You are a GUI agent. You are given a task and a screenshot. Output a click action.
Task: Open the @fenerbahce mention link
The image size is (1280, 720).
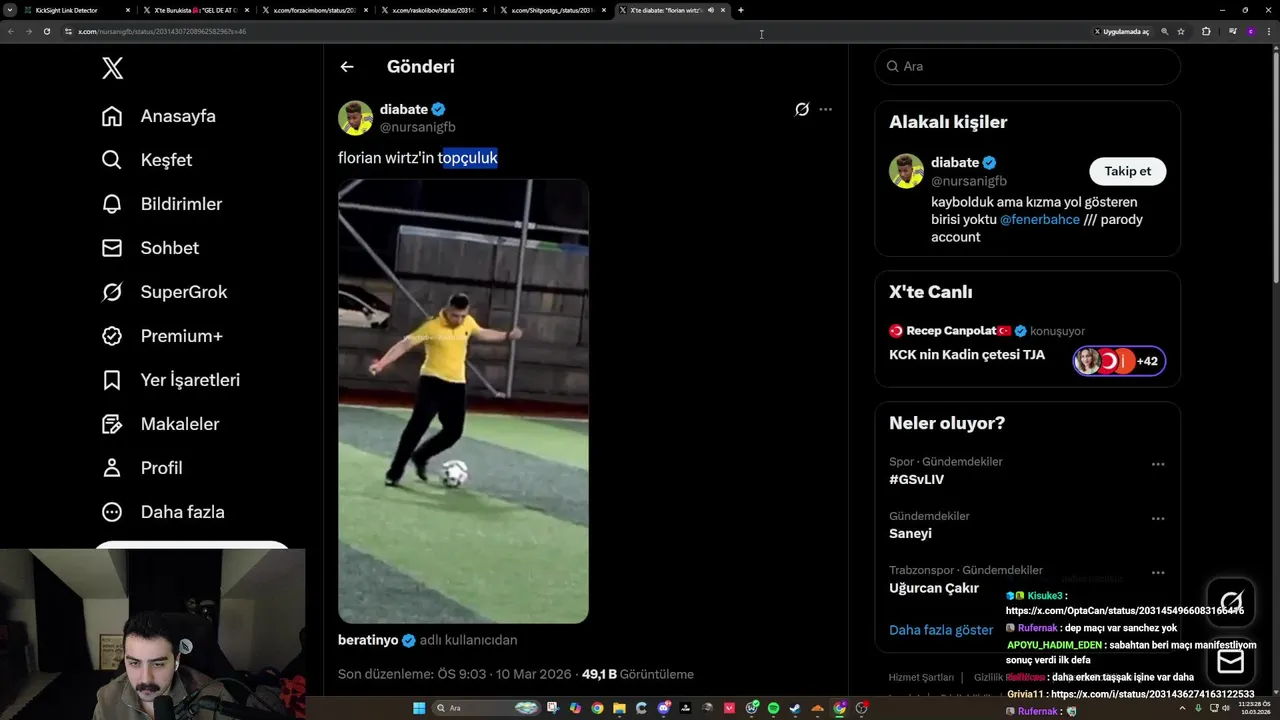pos(1040,219)
